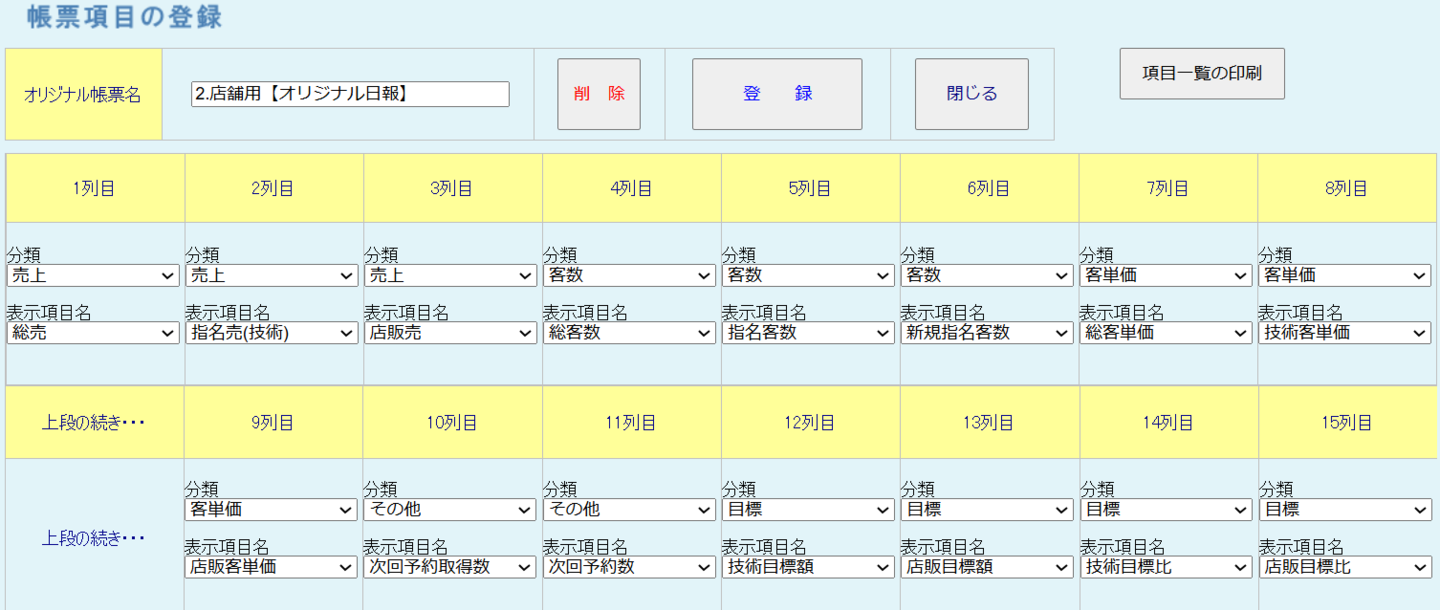The width and height of the screenshot is (1440, 610).
Task: Open the 技術目標比 dropdown in 14列目
Action: 1166,567
